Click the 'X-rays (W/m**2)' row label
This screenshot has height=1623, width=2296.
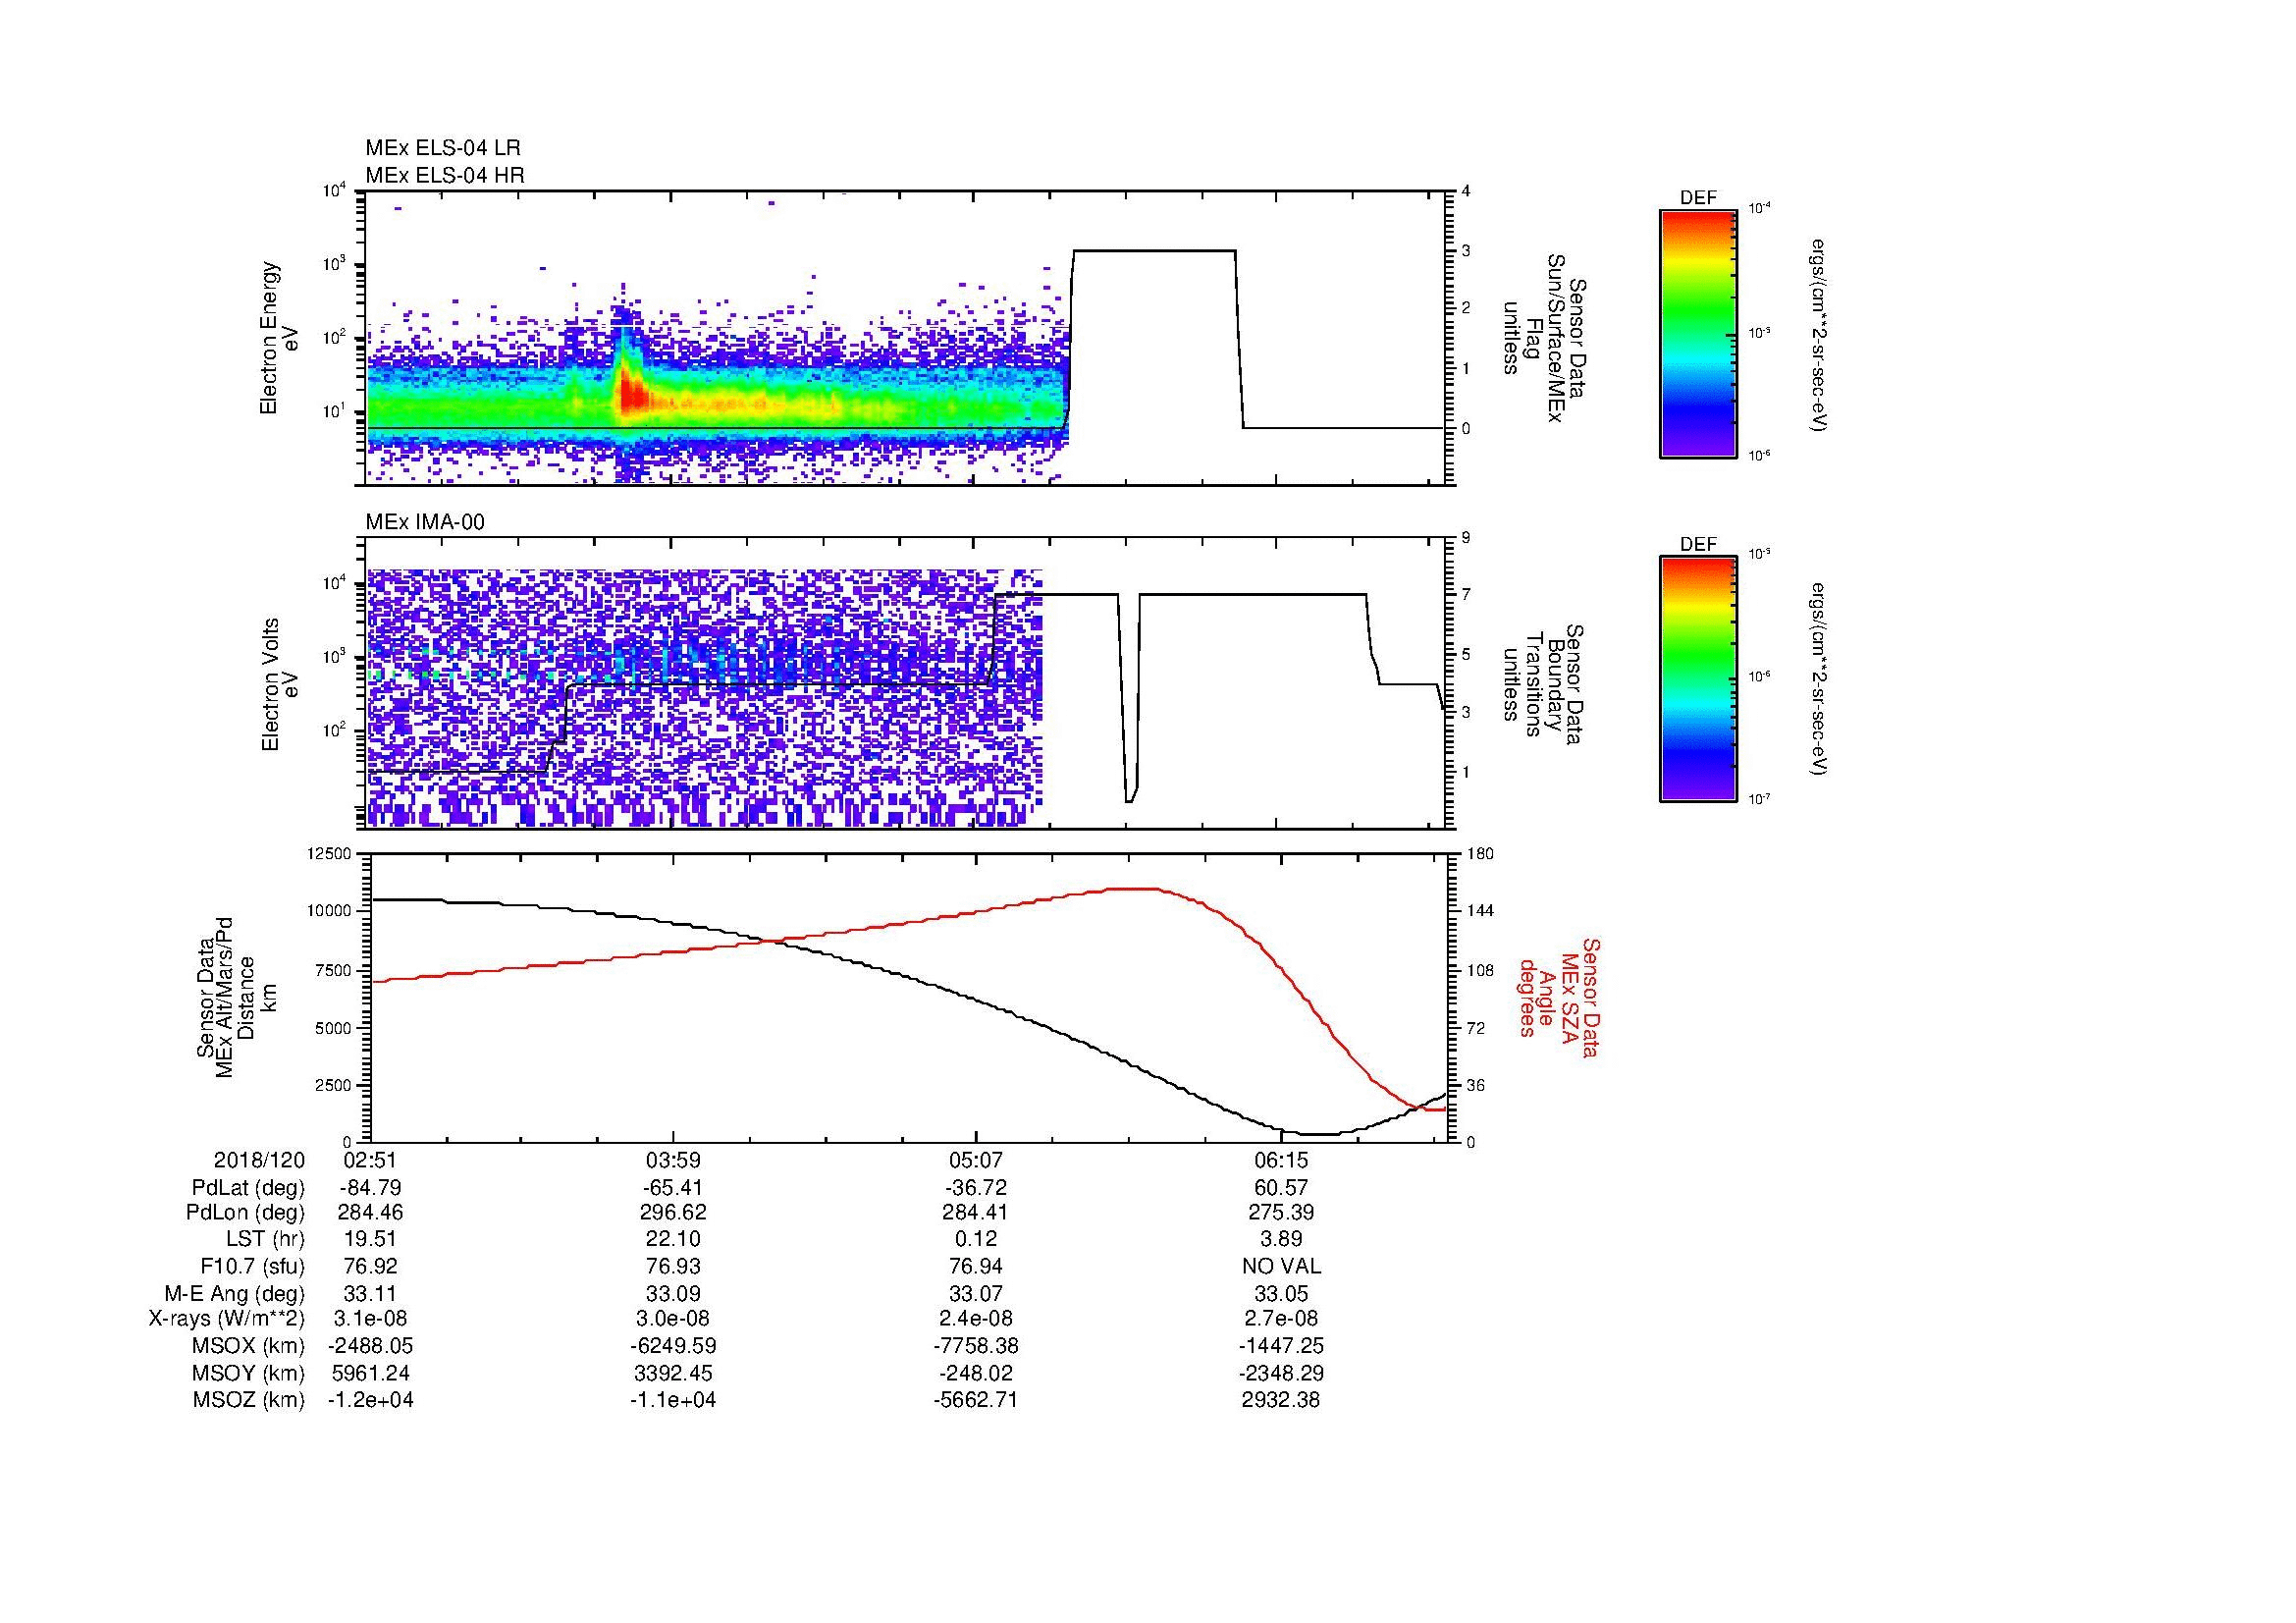pos(226,1319)
